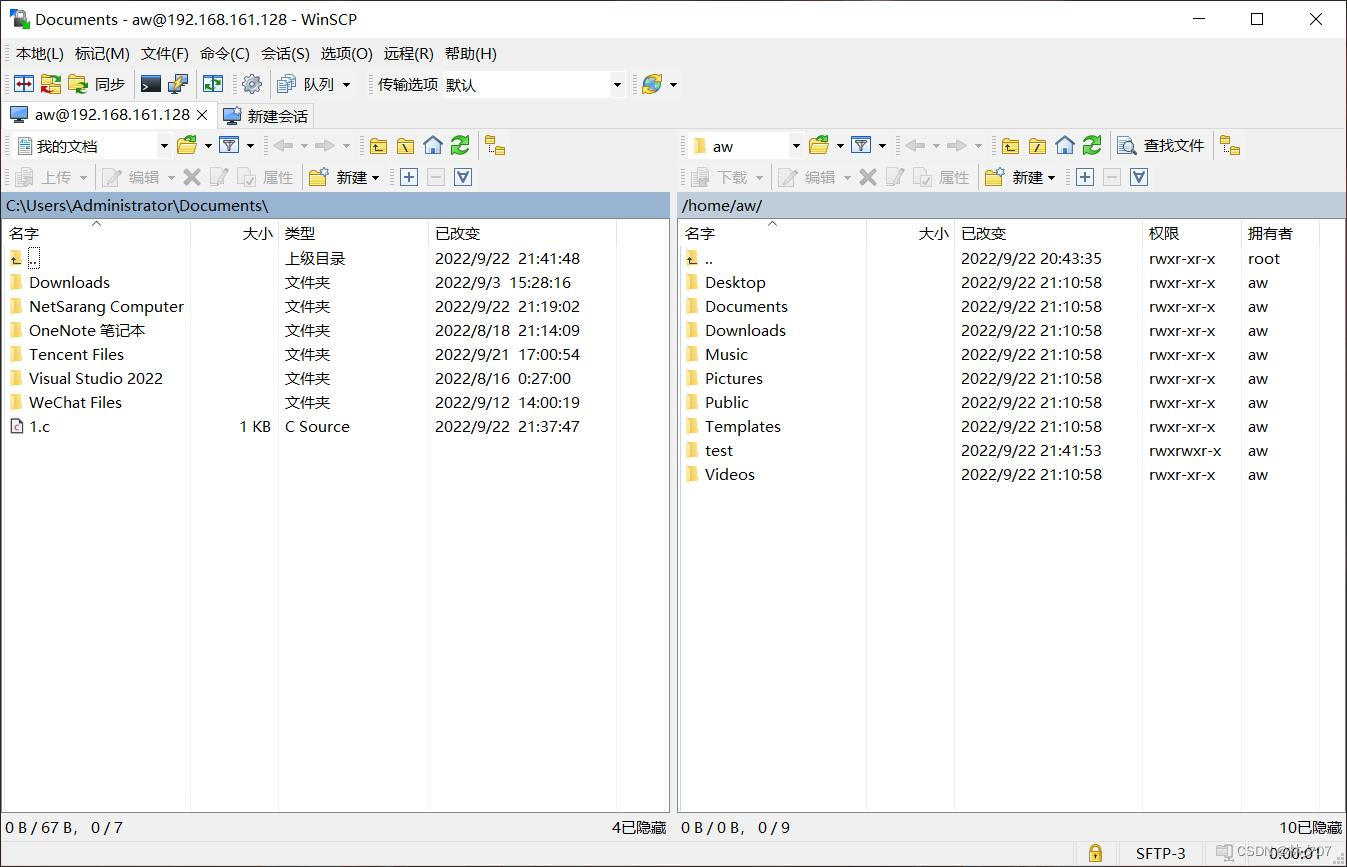Click remote path /home/aw/ bar
1347x867 pixels.
(1012, 205)
